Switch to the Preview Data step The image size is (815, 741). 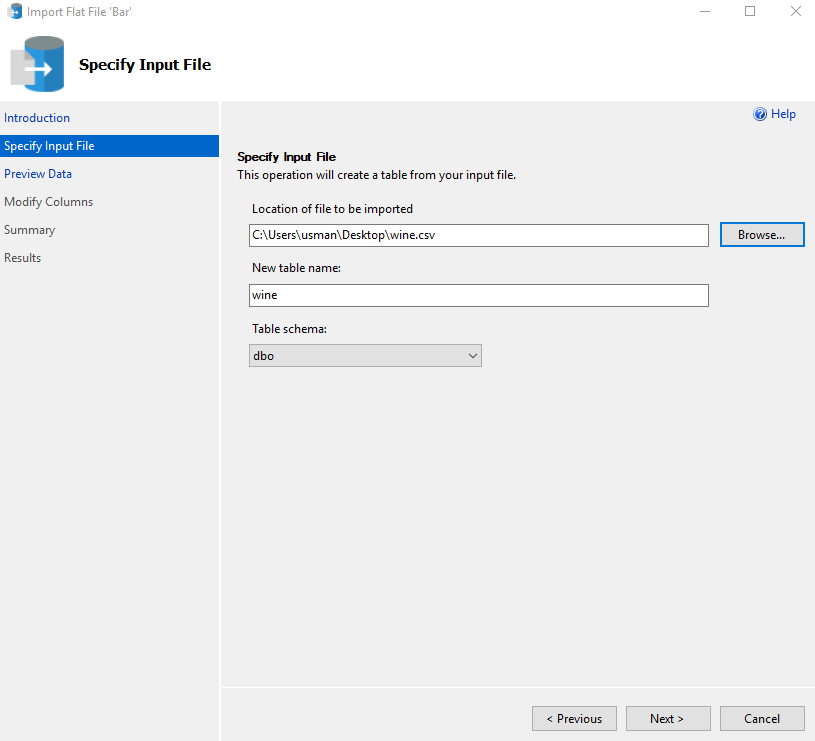coord(38,174)
